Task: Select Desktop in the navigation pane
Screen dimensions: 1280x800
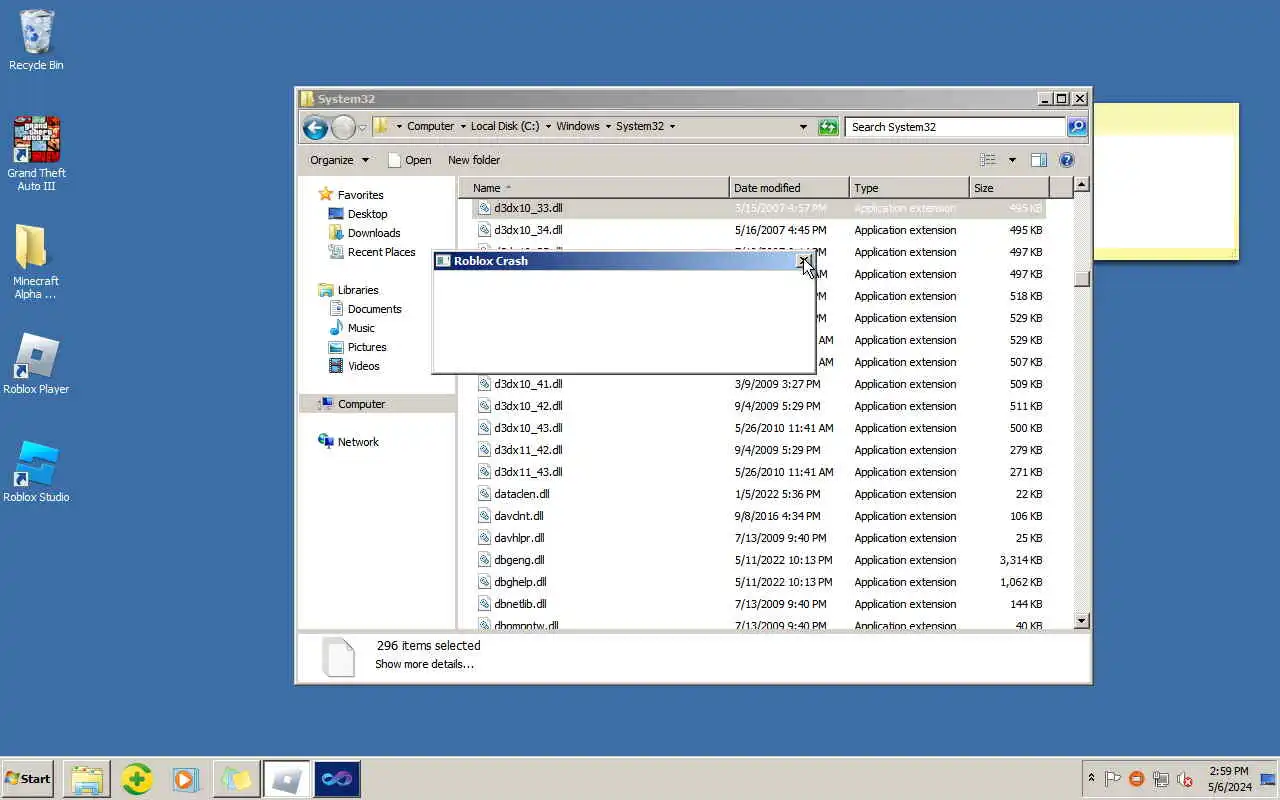Action: (x=367, y=214)
